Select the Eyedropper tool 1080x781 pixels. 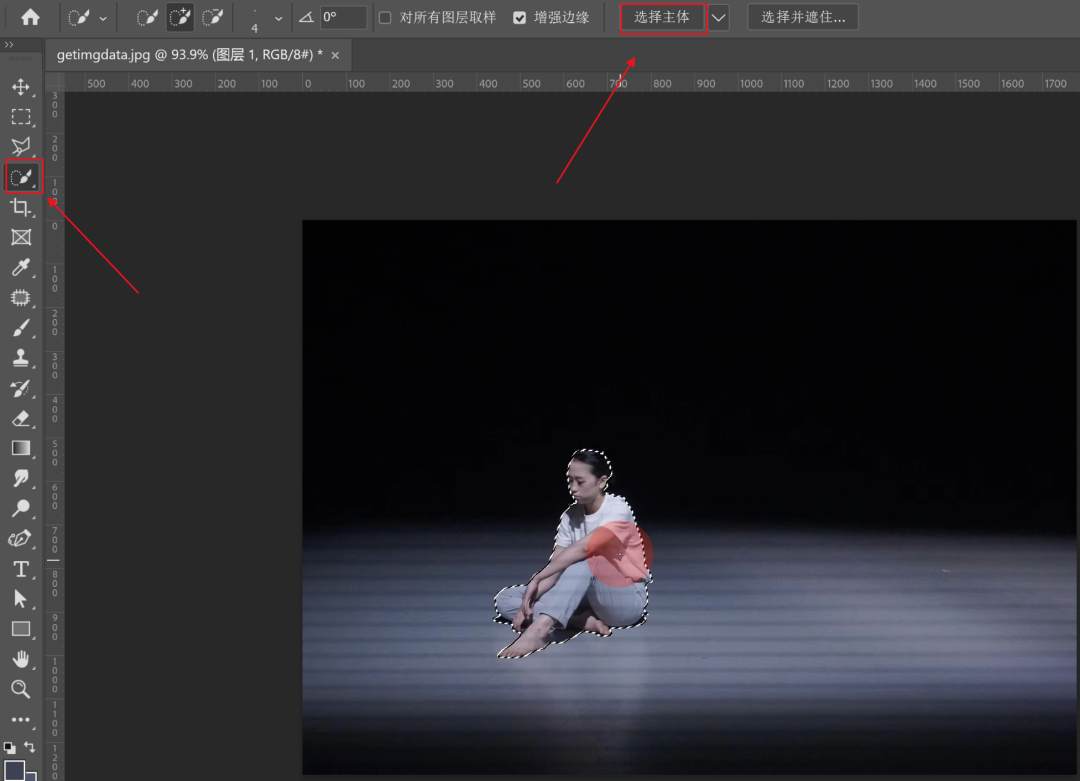point(21,267)
